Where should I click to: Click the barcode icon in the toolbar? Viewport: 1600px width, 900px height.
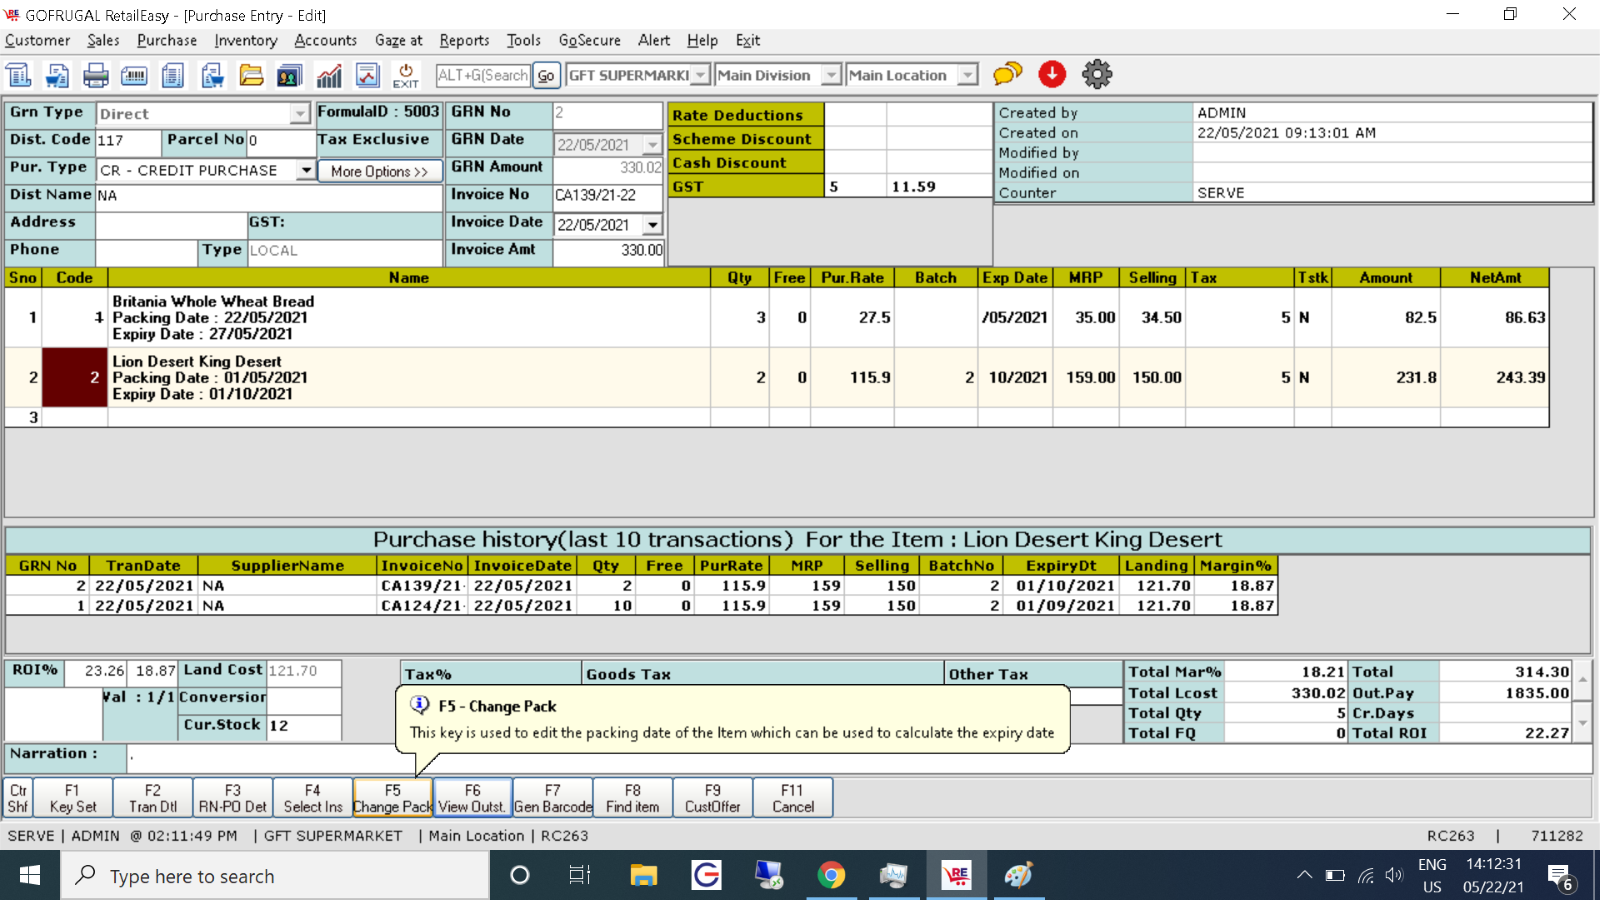click(x=134, y=75)
